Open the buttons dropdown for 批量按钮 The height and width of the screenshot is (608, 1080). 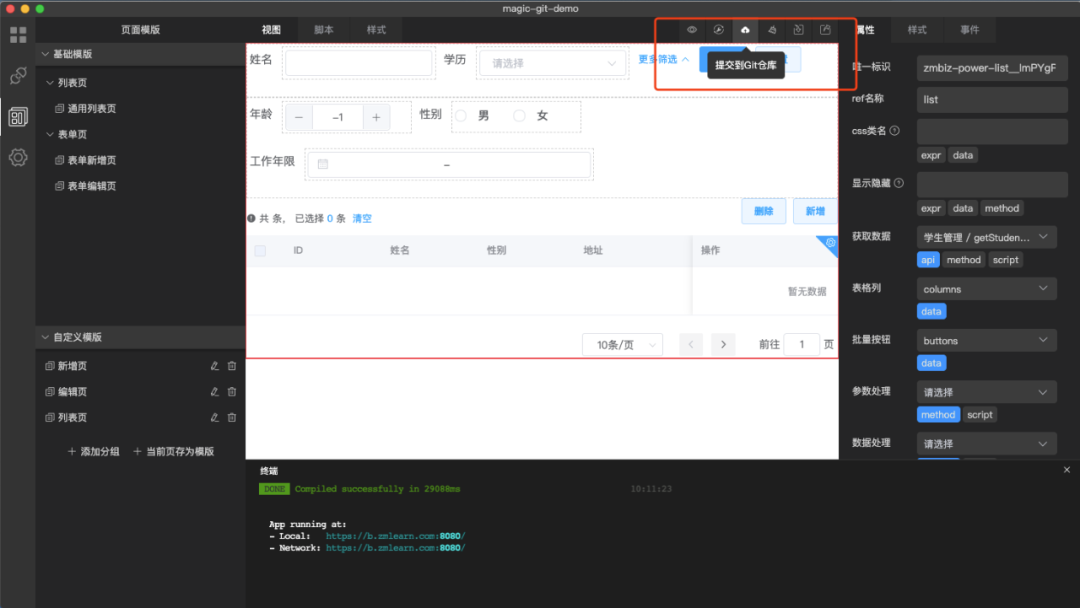tap(986, 340)
